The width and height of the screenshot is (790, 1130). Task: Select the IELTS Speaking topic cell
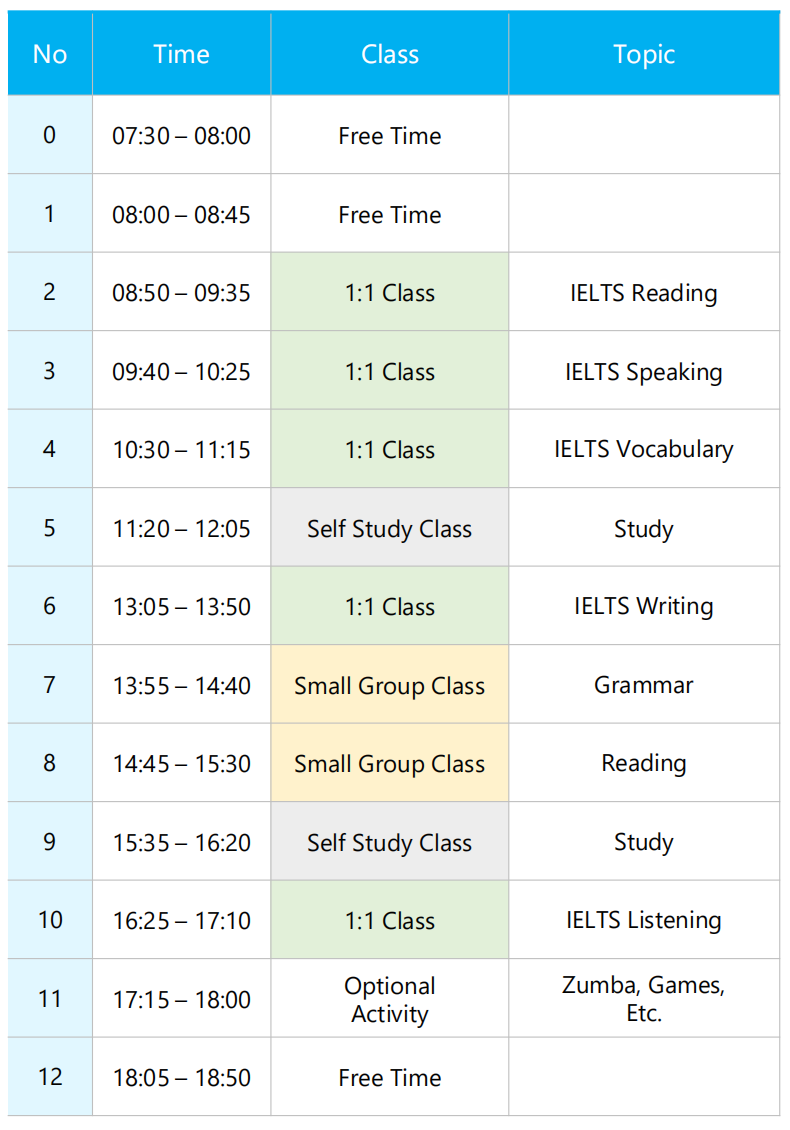click(x=644, y=370)
